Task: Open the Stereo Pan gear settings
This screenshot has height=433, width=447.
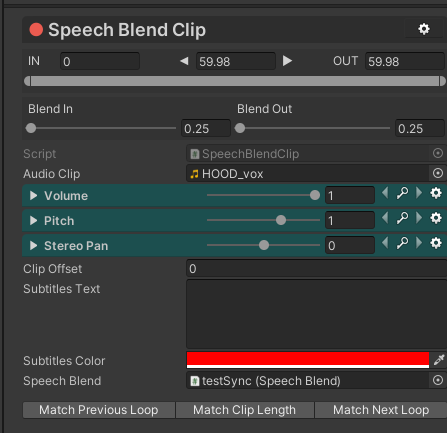Action: pyautogui.click(x=436, y=243)
